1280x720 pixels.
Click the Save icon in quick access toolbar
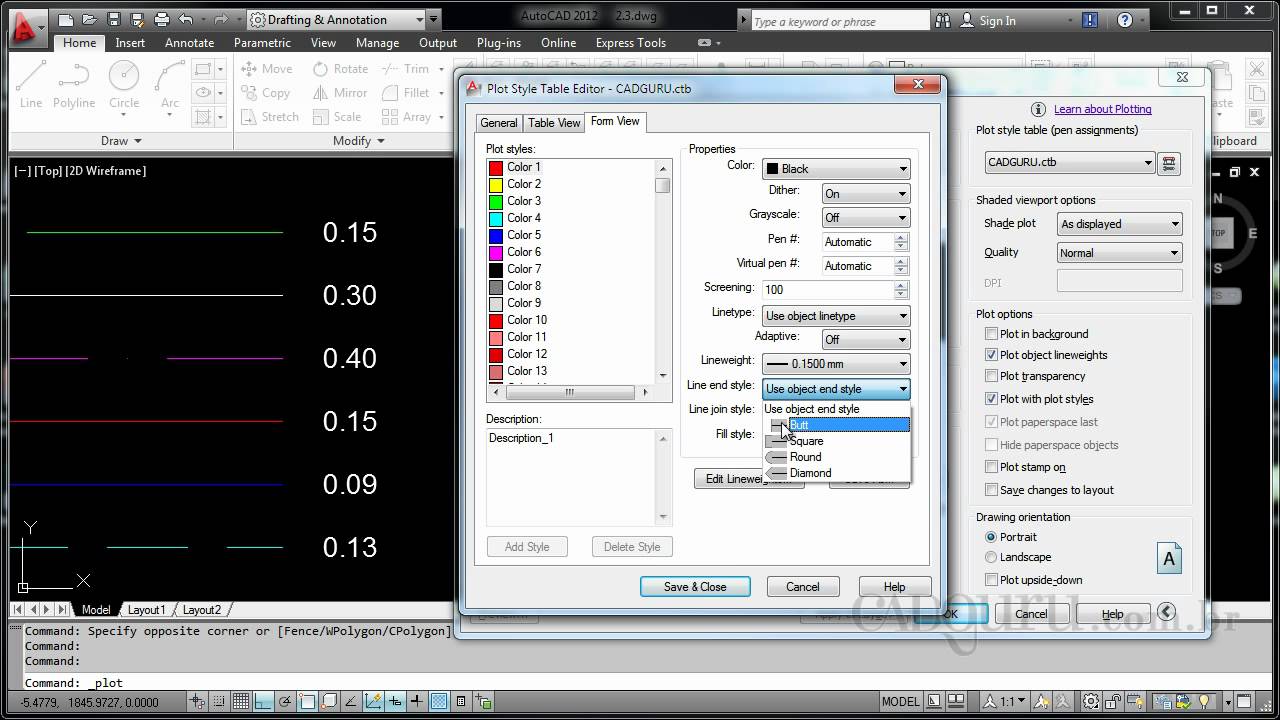[x=113, y=20]
